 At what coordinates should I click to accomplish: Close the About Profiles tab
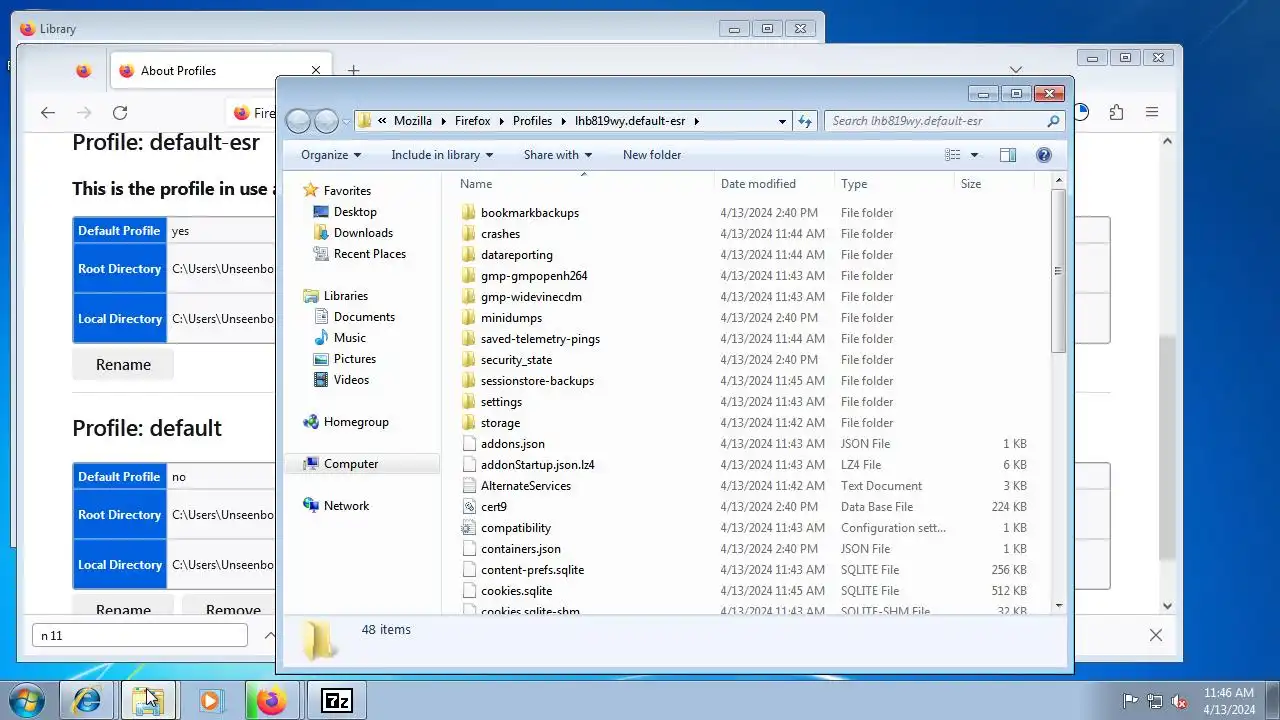click(x=316, y=71)
